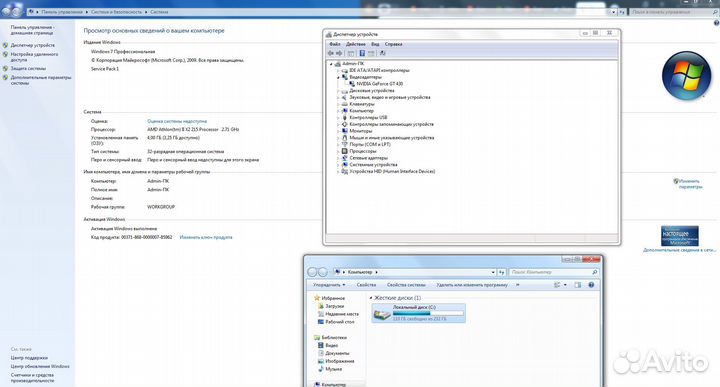Click Изменить ключ продукта link
This screenshot has height=387, width=720.
[206, 237]
